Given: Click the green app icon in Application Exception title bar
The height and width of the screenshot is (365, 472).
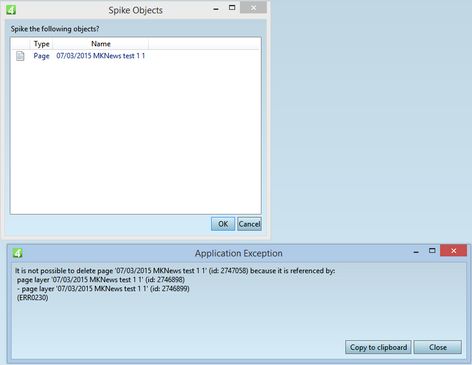Looking at the screenshot, I should coord(17,253).
